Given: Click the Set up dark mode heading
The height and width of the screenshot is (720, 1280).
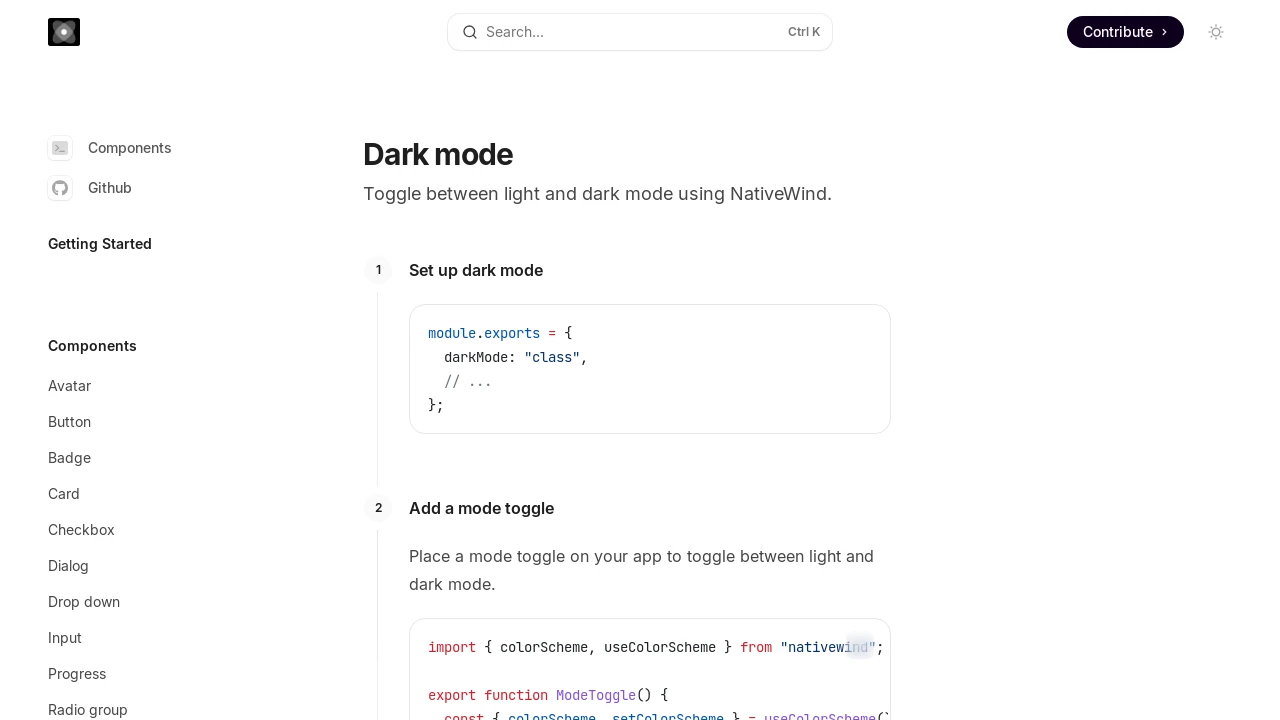Looking at the screenshot, I should 476,270.
